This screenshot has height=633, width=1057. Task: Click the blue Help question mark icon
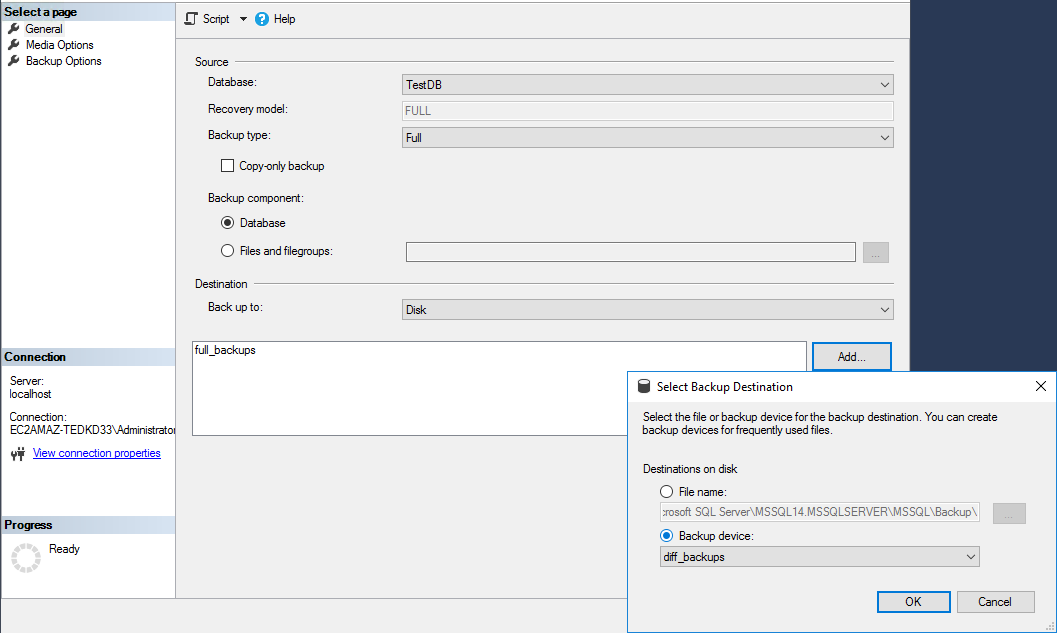pyautogui.click(x=260, y=18)
